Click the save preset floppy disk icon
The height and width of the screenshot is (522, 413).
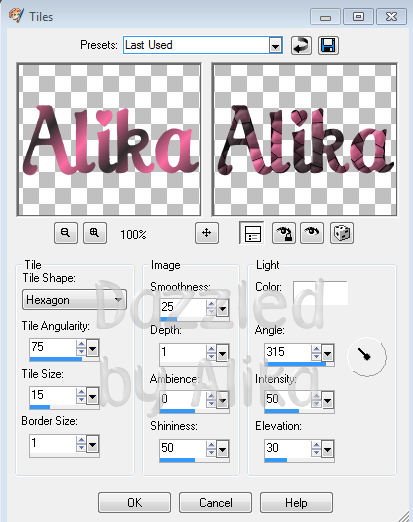(x=328, y=45)
